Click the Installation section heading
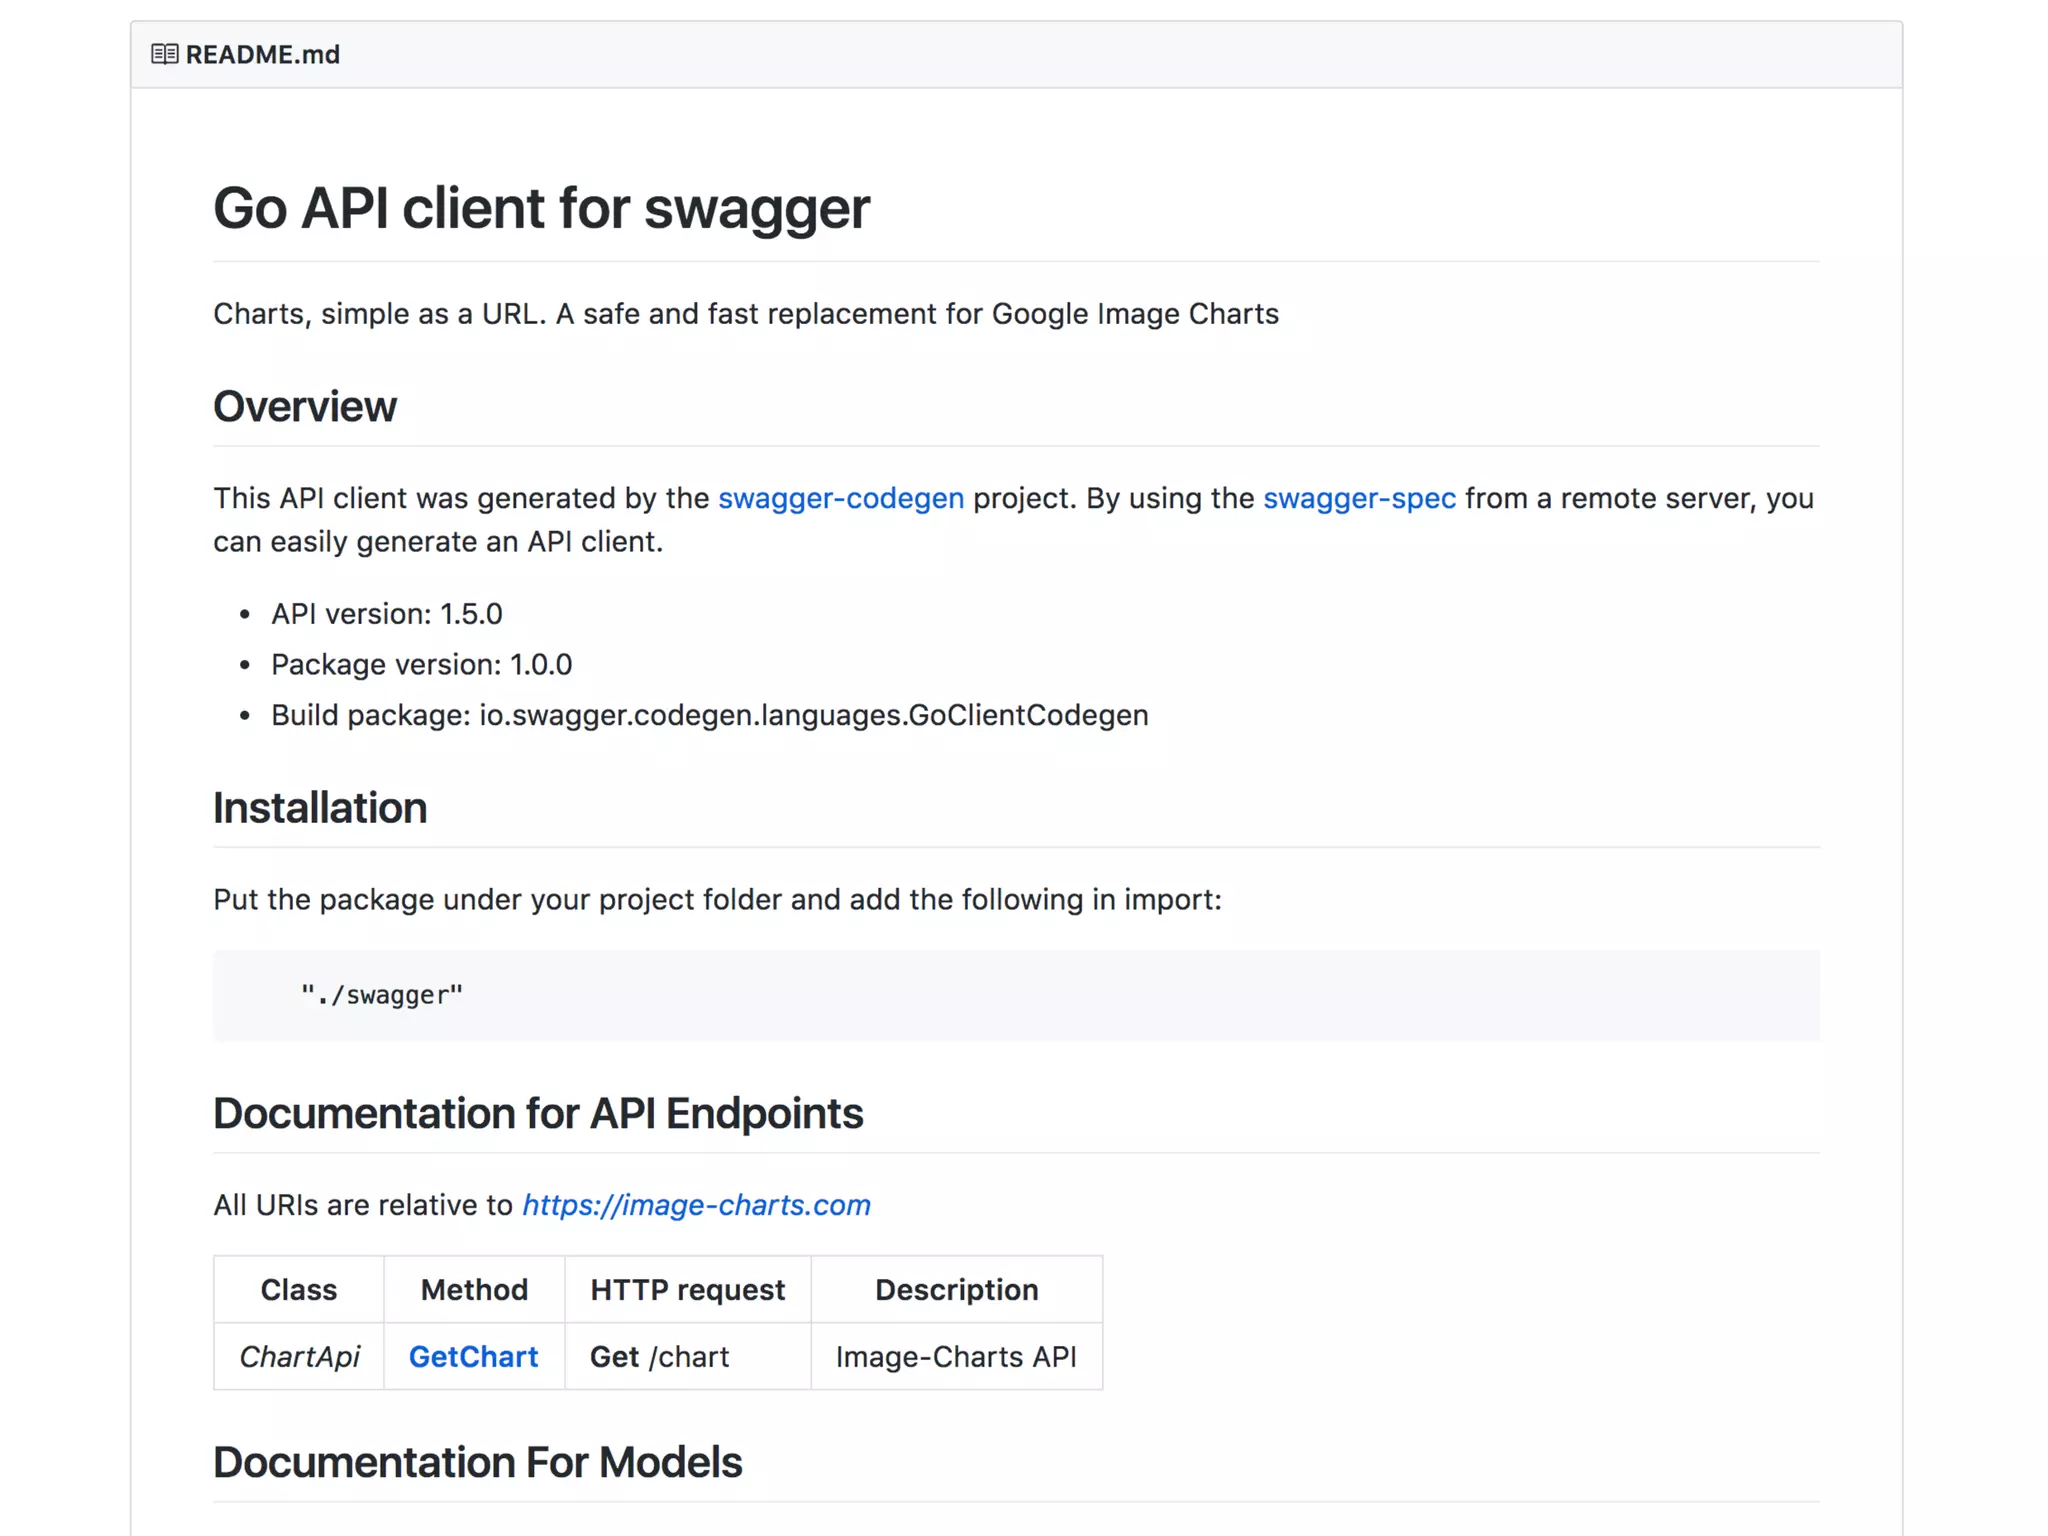The image size is (2048, 1536). [320, 808]
